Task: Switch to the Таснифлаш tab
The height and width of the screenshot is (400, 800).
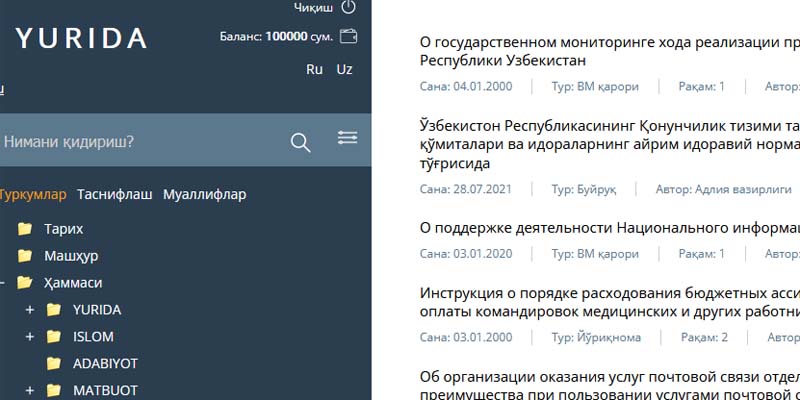Action: 115,194
